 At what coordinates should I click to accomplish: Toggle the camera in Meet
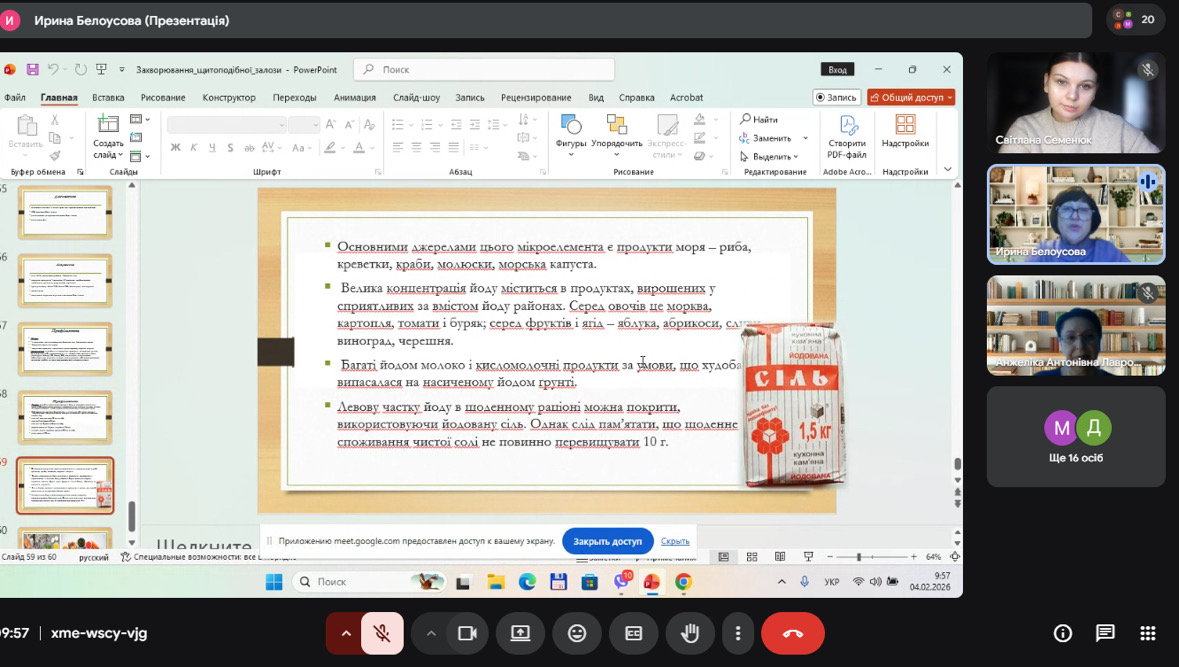click(x=466, y=634)
